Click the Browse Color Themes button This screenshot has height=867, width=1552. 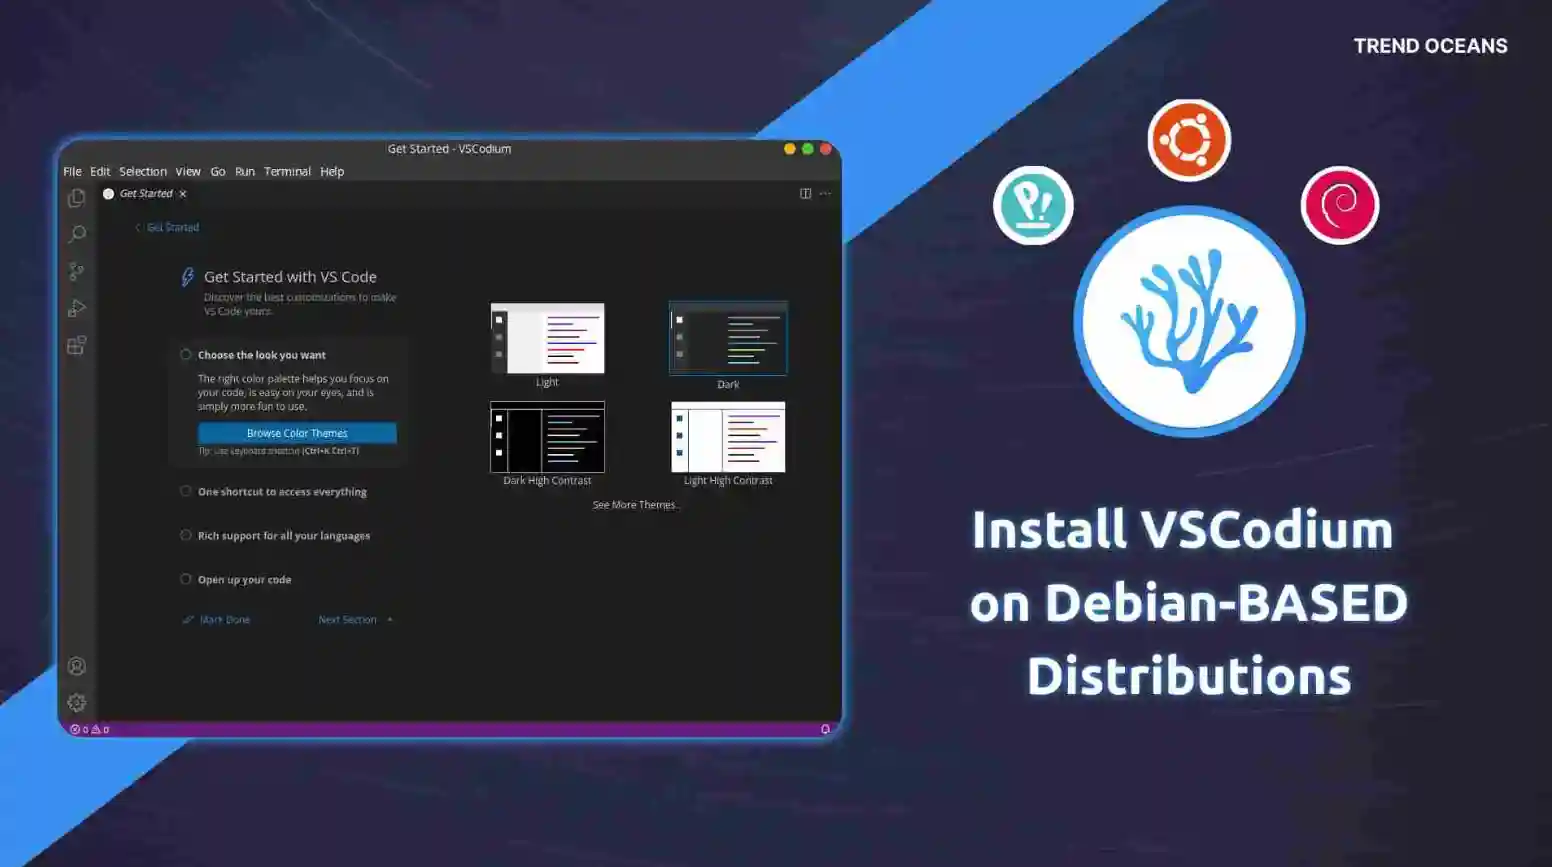(296, 432)
